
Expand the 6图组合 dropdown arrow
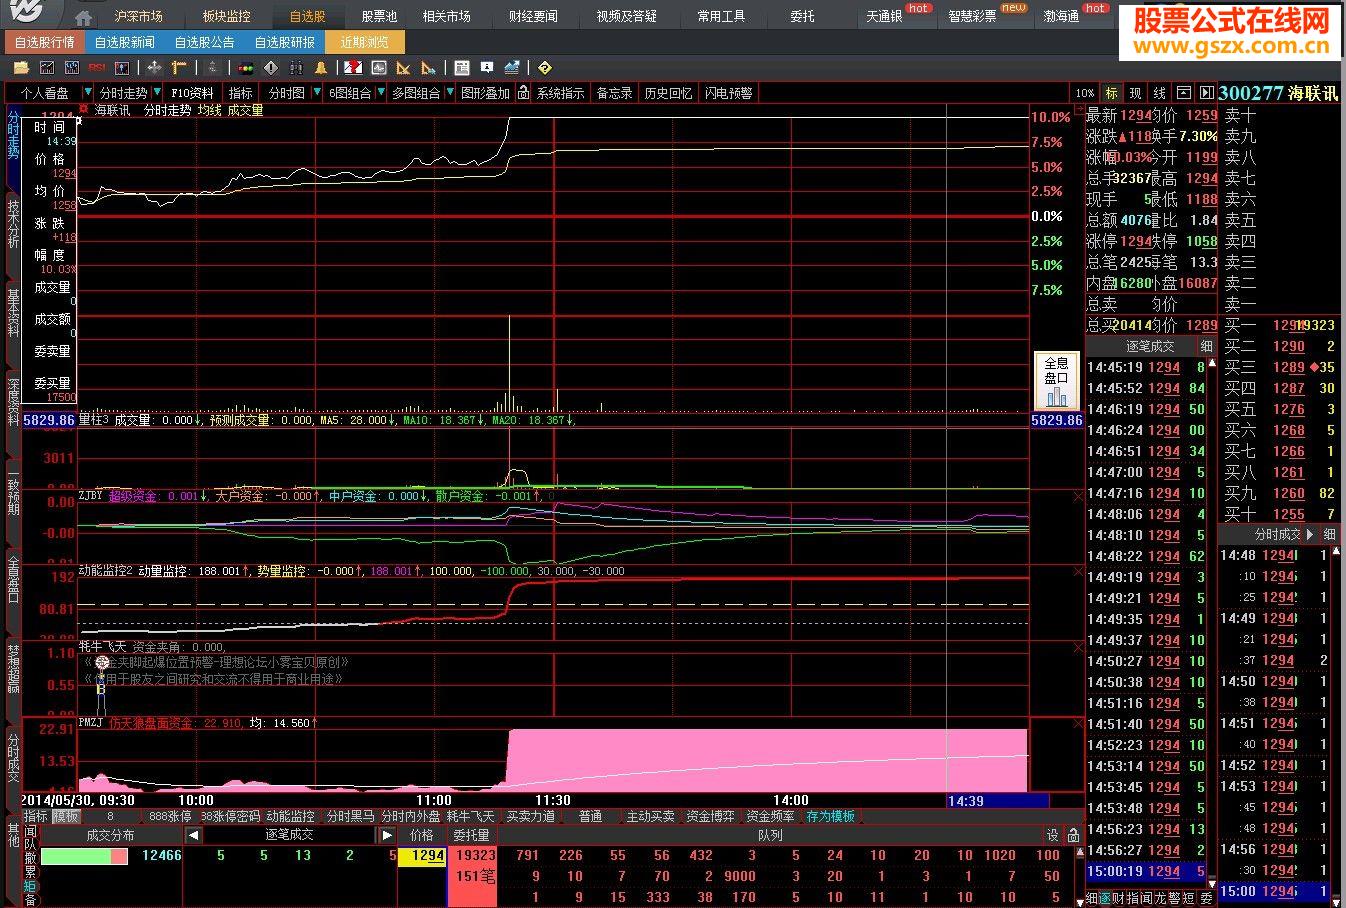(379, 93)
